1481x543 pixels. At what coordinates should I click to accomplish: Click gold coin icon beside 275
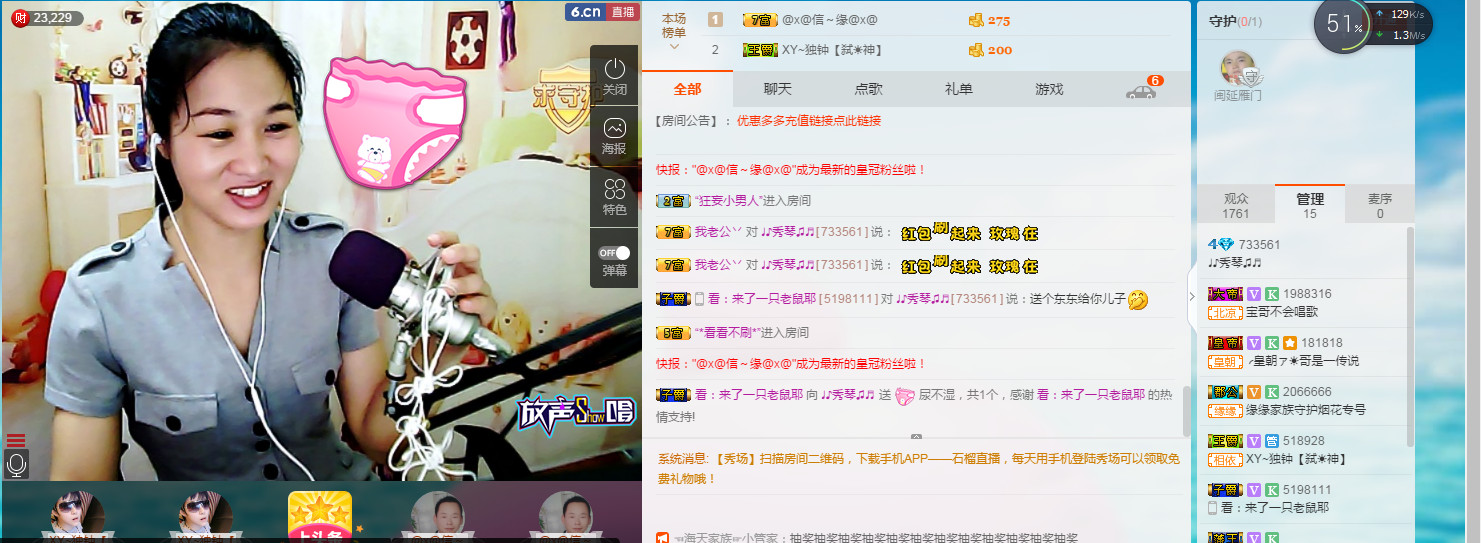click(x=976, y=20)
